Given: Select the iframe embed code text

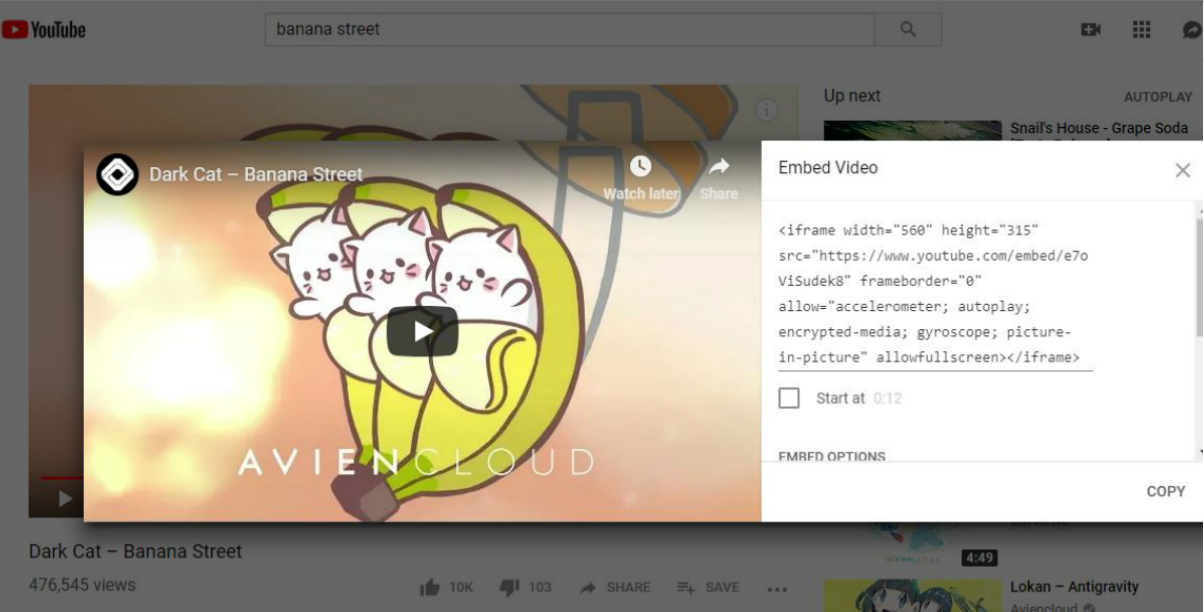Looking at the screenshot, I should pos(935,294).
